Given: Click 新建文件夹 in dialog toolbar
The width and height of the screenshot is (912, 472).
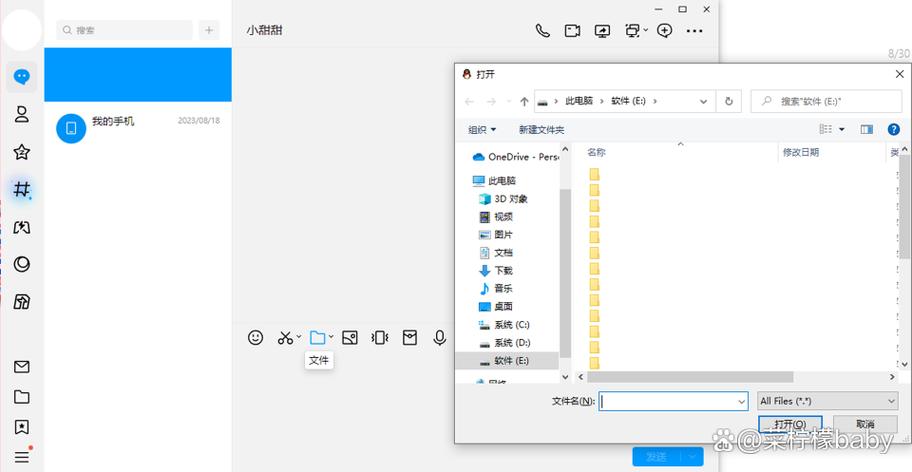Looking at the screenshot, I should pos(542,130).
